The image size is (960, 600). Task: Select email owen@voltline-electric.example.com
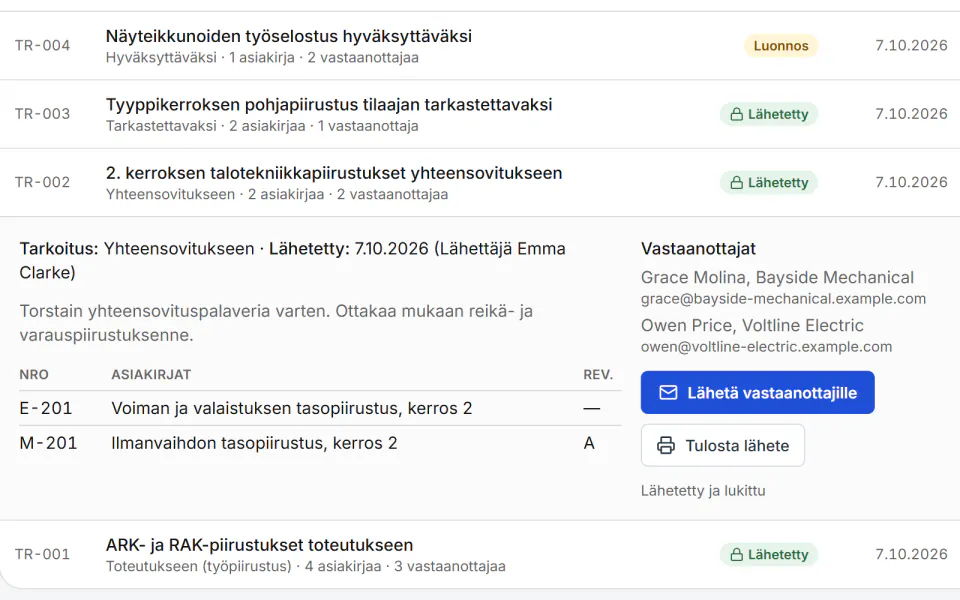[766, 347]
